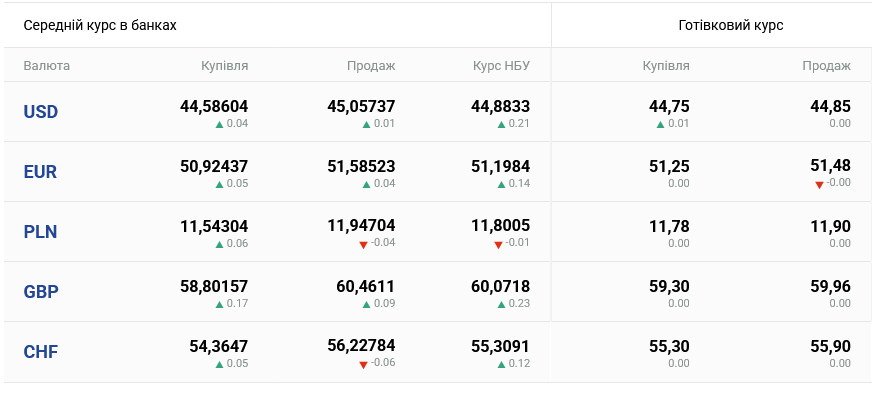Image resolution: width=896 pixels, height=402 pixels.
Task: Click the Курс НБУ column header
Action: click(x=501, y=66)
